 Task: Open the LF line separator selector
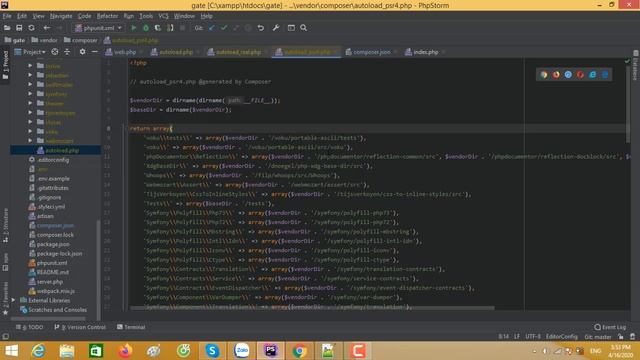click(517, 337)
